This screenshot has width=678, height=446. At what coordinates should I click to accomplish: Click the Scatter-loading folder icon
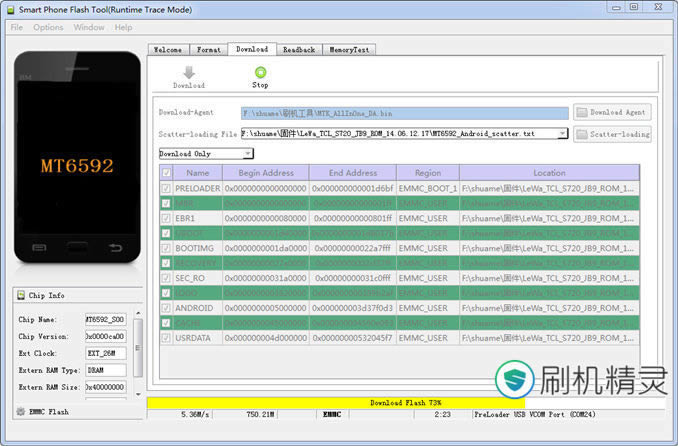coord(581,133)
